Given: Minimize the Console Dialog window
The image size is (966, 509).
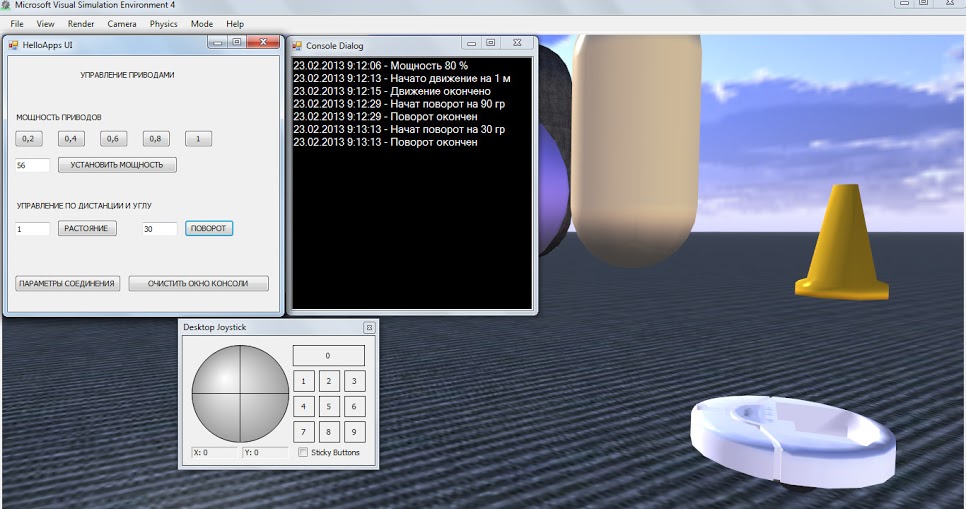Looking at the screenshot, I should tap(471, 43).
